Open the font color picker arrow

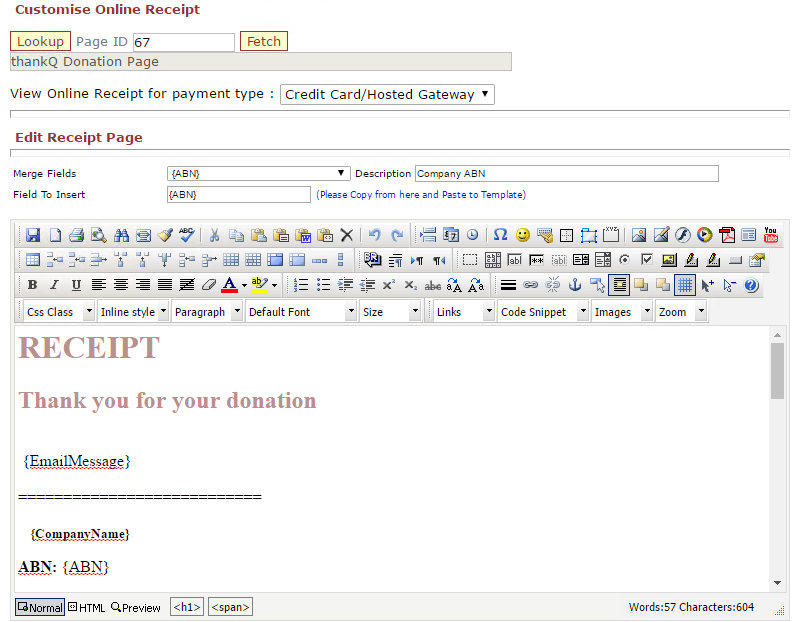[x=244, y=286]
